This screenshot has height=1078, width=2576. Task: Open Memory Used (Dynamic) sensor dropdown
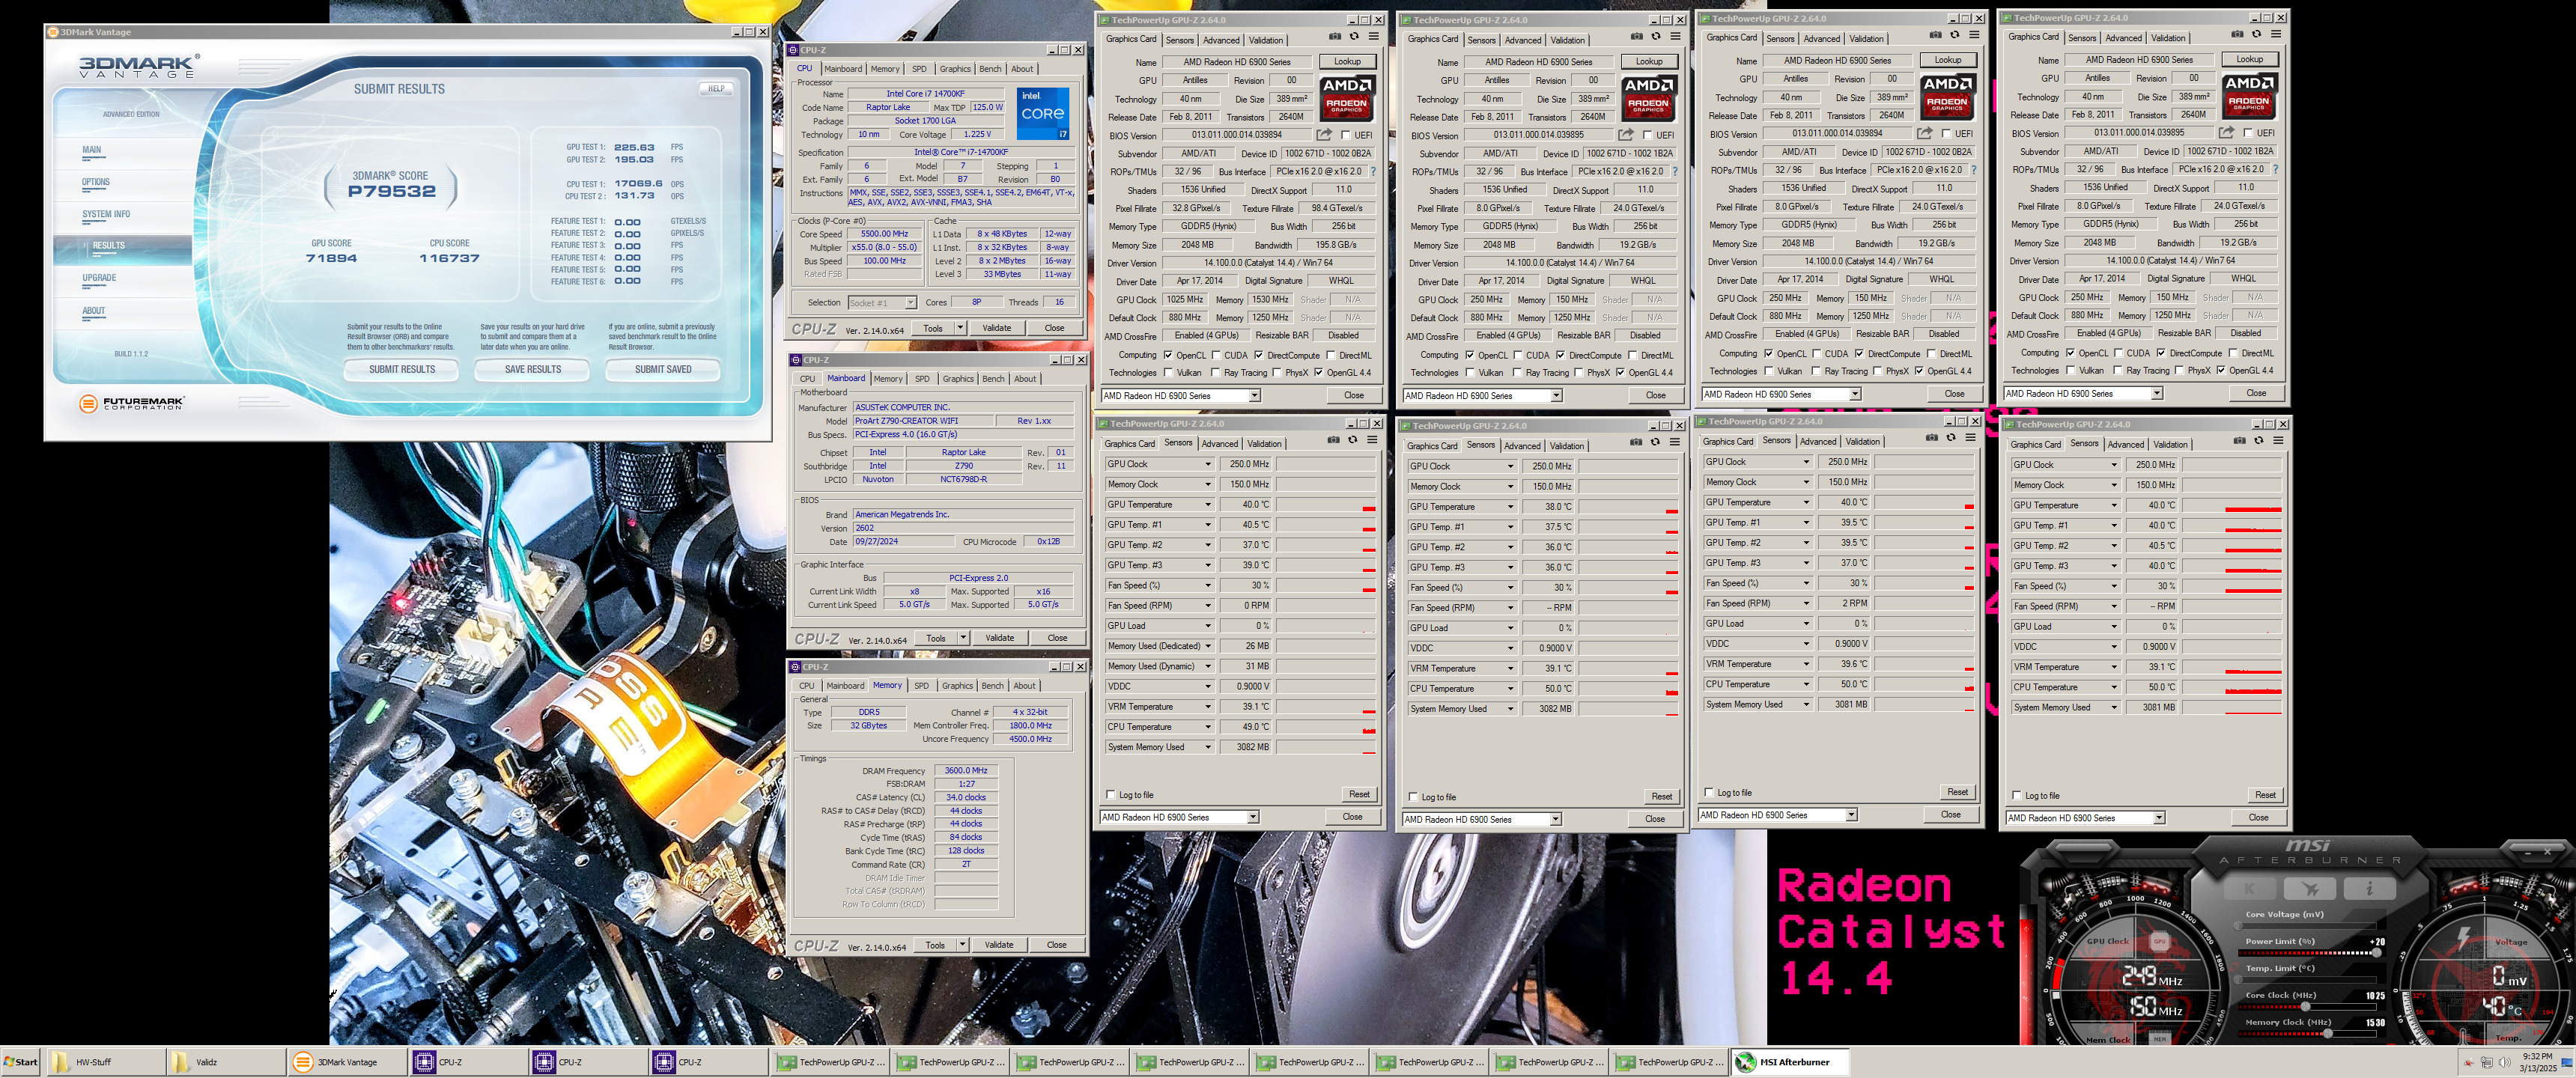[x=1207, y=666]
